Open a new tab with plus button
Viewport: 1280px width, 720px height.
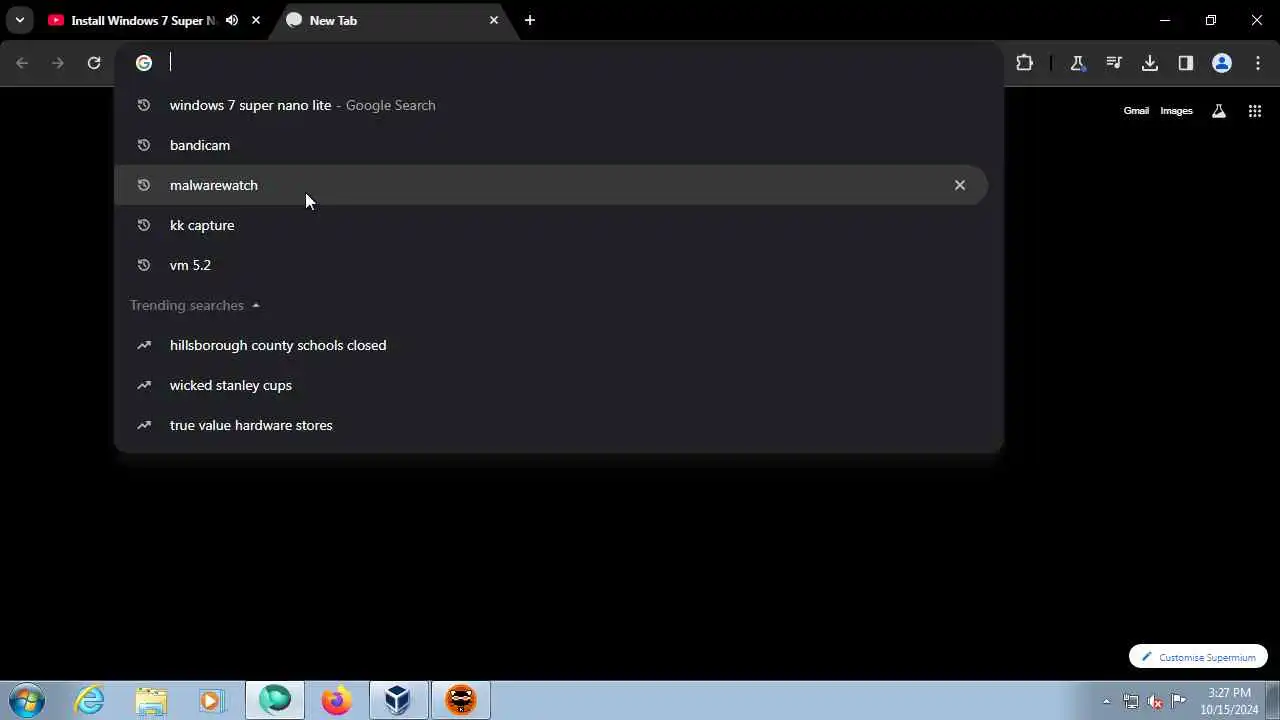point(530,20)
